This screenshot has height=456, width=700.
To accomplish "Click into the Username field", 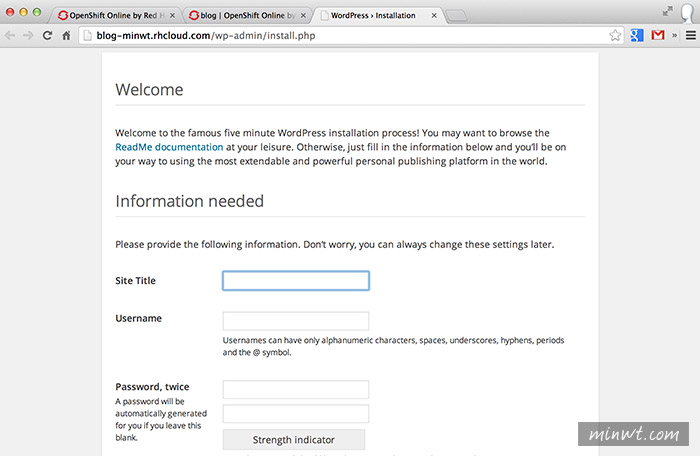I will pyautogui.click(x=296, y=321).
